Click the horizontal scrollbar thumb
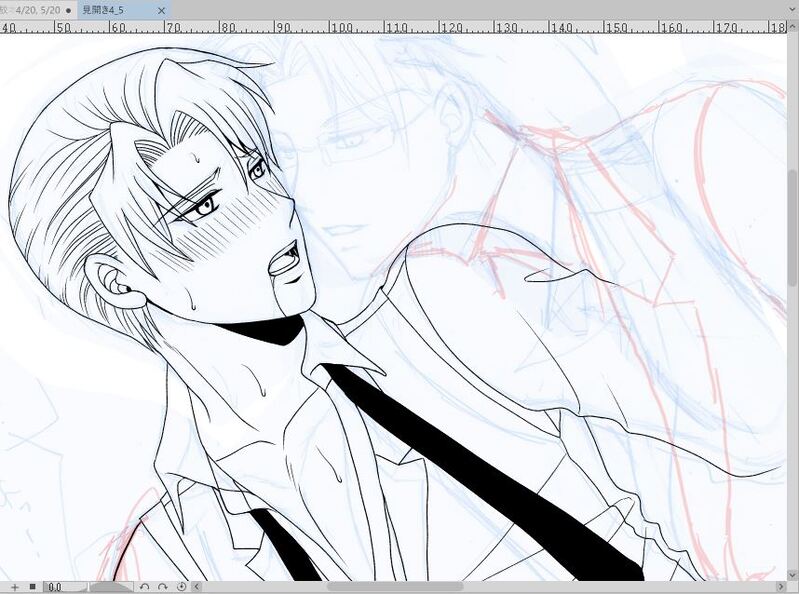Viewport: 799px width, 594px height. pyautogui.click(x=395, y=587)
